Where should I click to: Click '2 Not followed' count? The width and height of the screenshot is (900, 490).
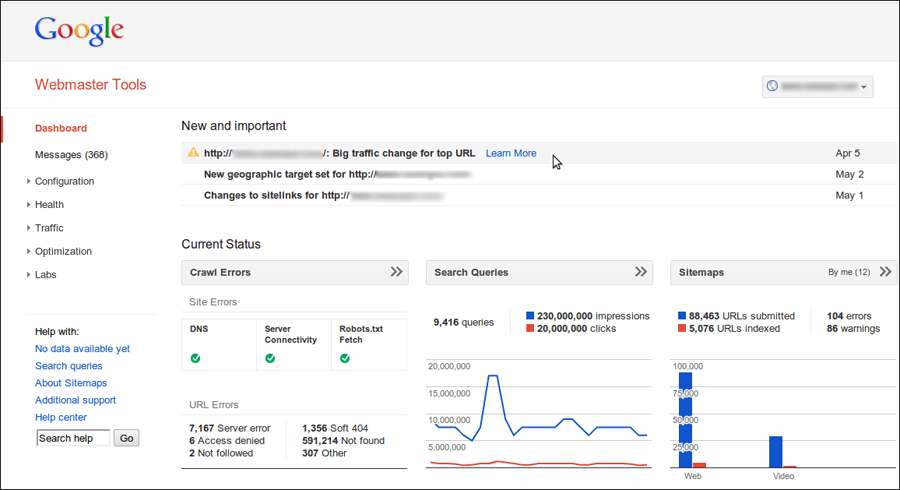point(221,453)
